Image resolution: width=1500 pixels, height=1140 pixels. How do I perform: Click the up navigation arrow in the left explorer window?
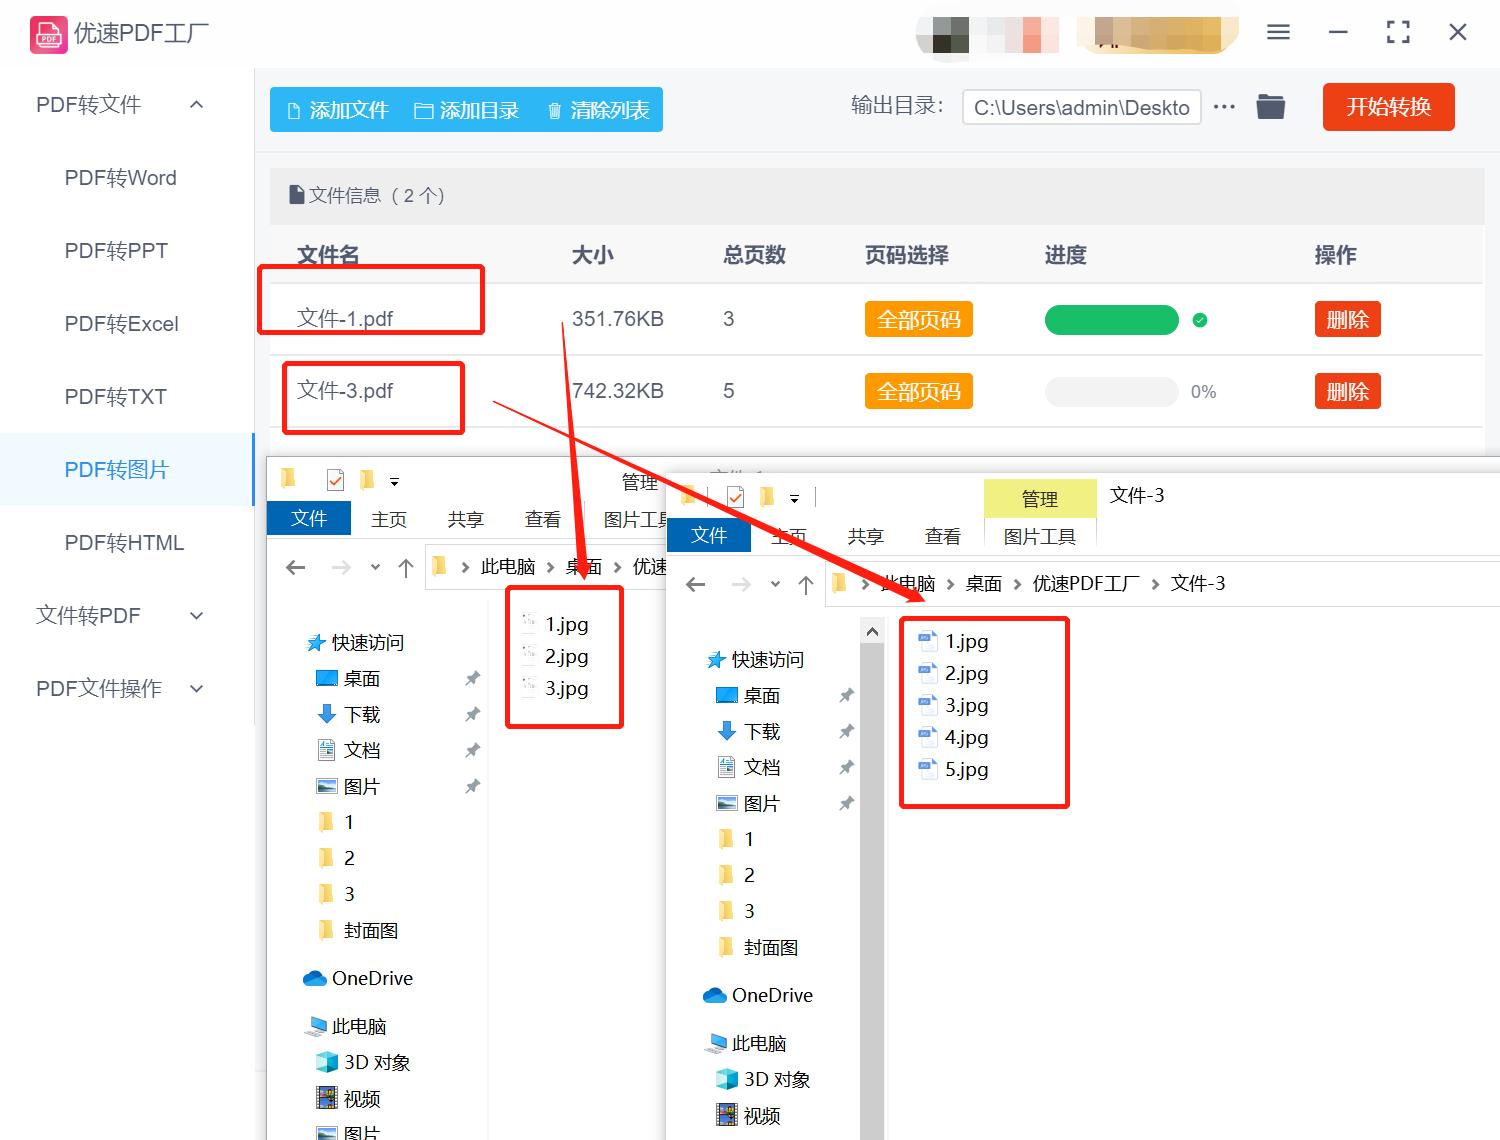click(x=406, y=566)
